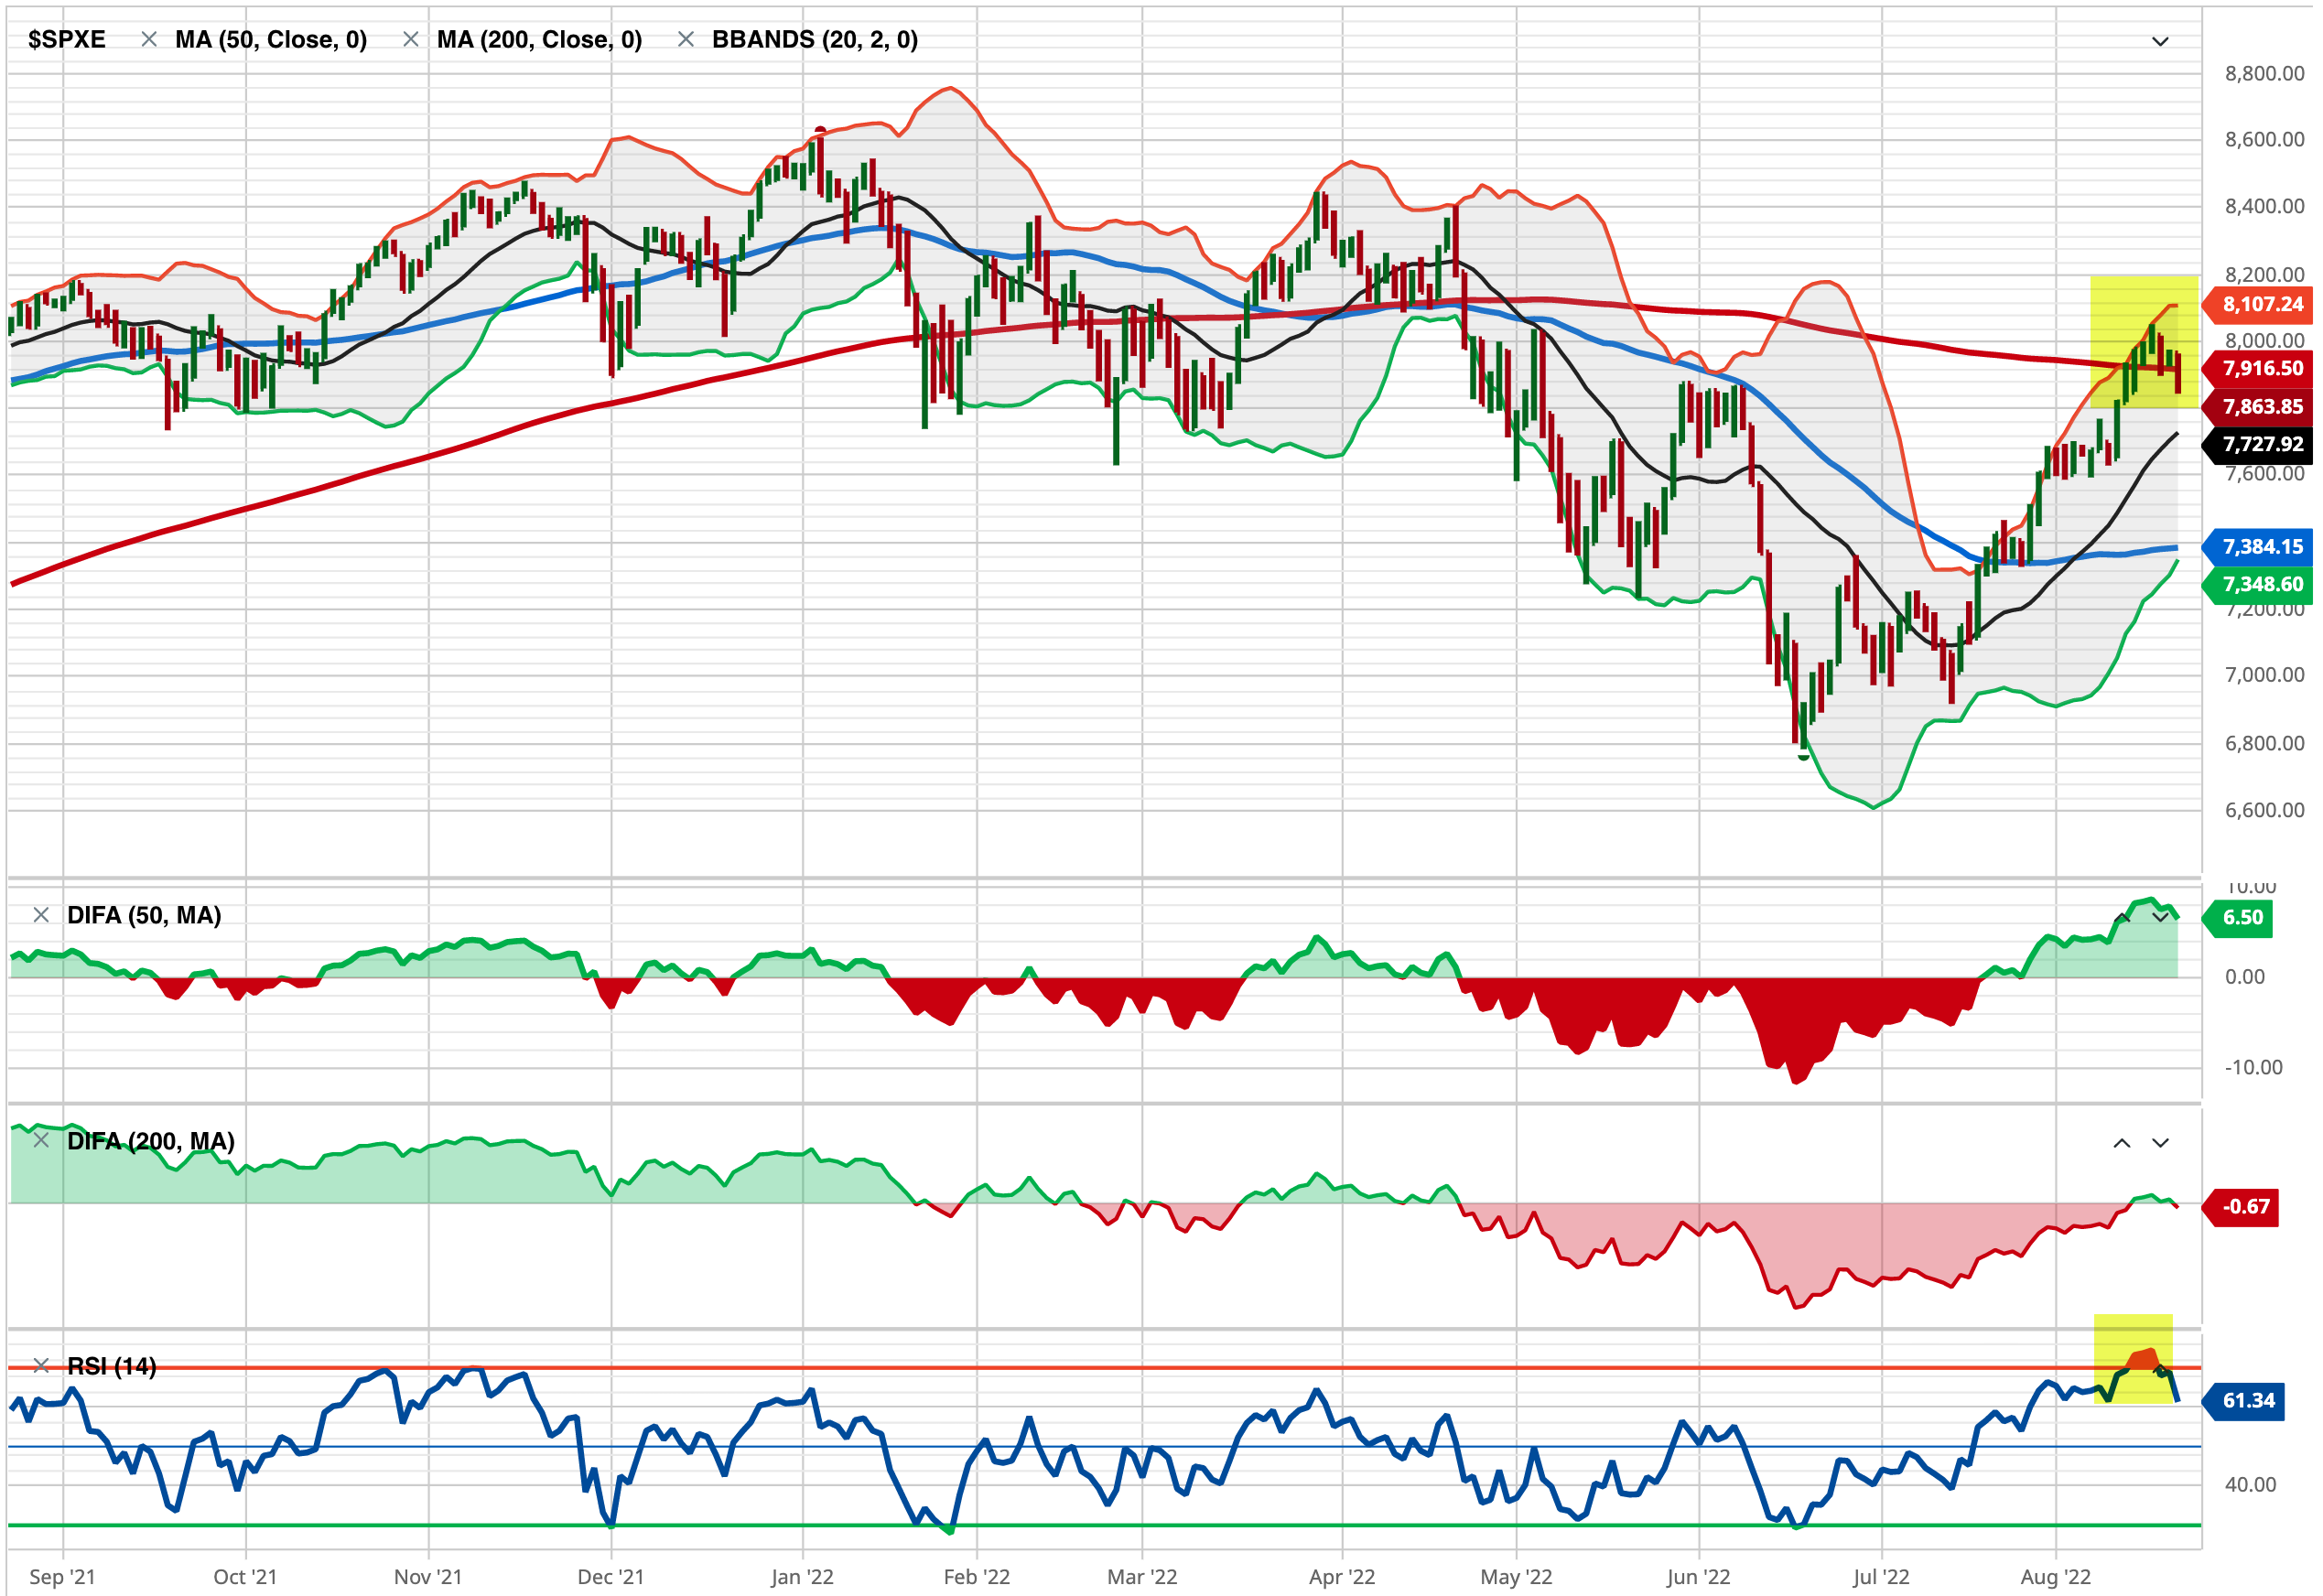Open BBANDS (20, 2, 0) study settings
The image size is (2323, 1596).
(x=815, y=40)
